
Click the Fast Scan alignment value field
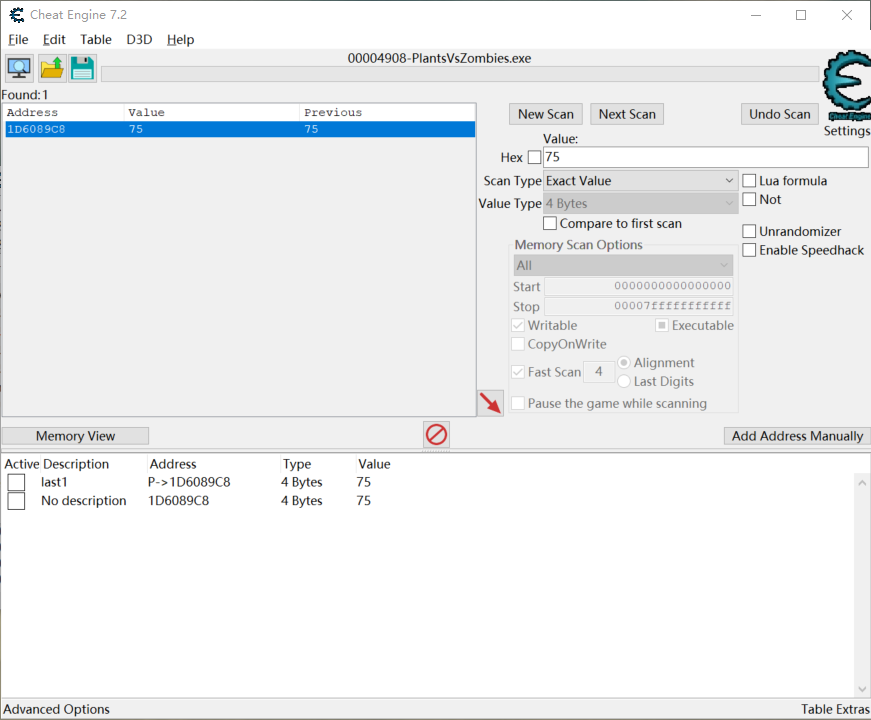pos(598,372)
